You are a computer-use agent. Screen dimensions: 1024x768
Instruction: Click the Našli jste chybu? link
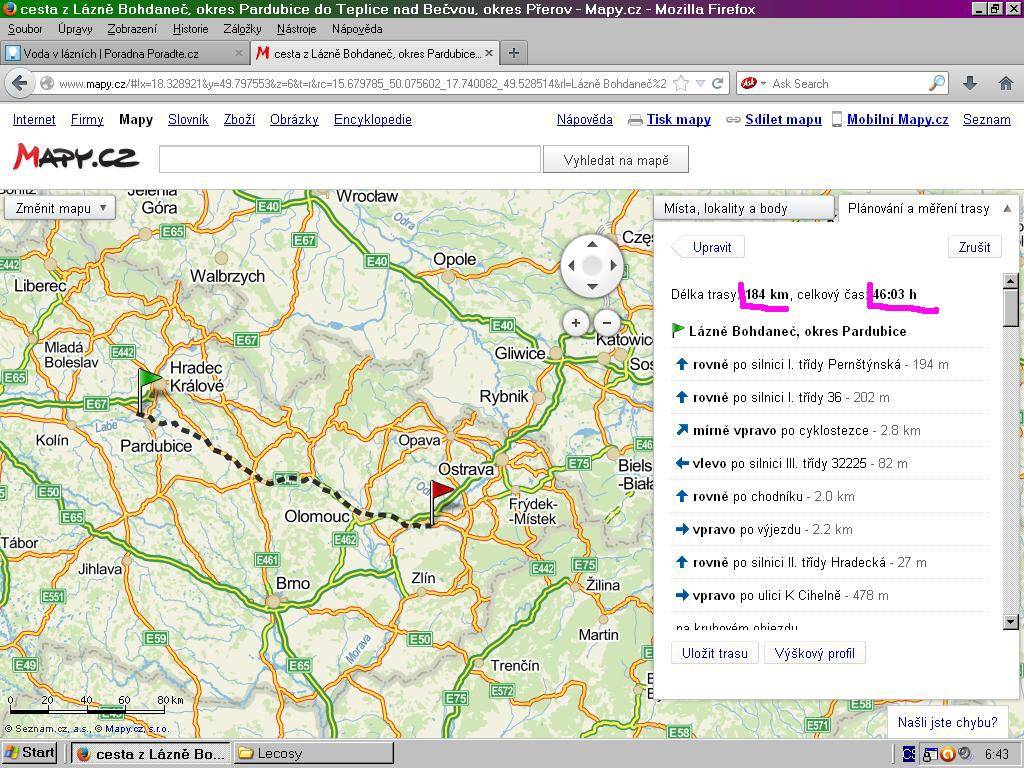[x=948, y=722]
